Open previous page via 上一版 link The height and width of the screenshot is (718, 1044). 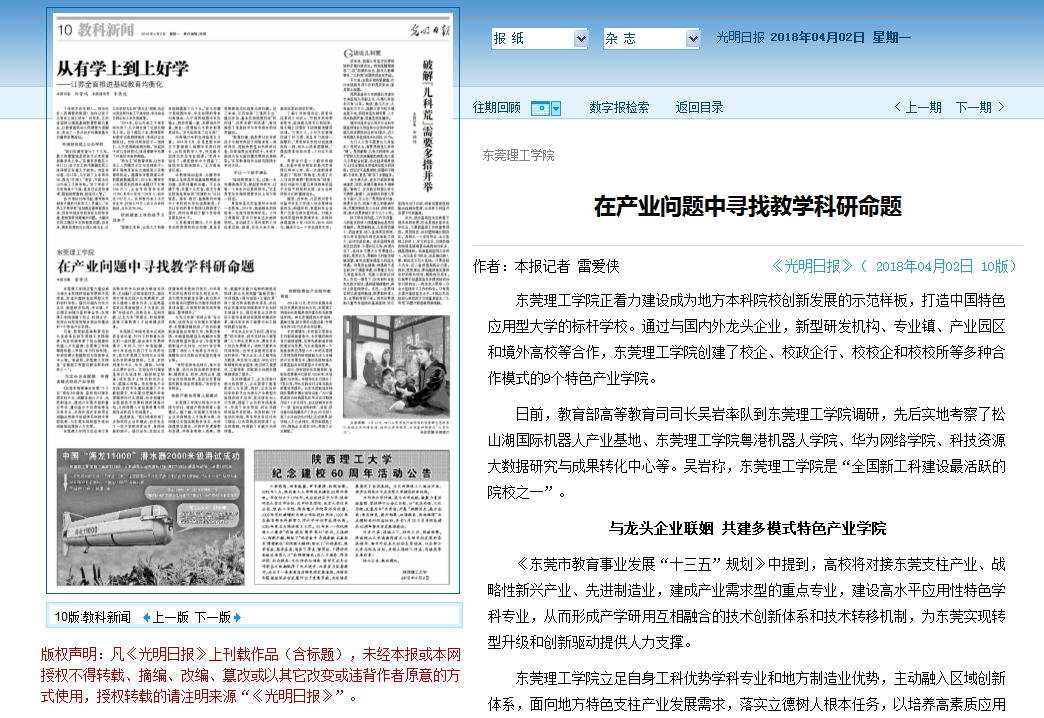click(171, 617)
